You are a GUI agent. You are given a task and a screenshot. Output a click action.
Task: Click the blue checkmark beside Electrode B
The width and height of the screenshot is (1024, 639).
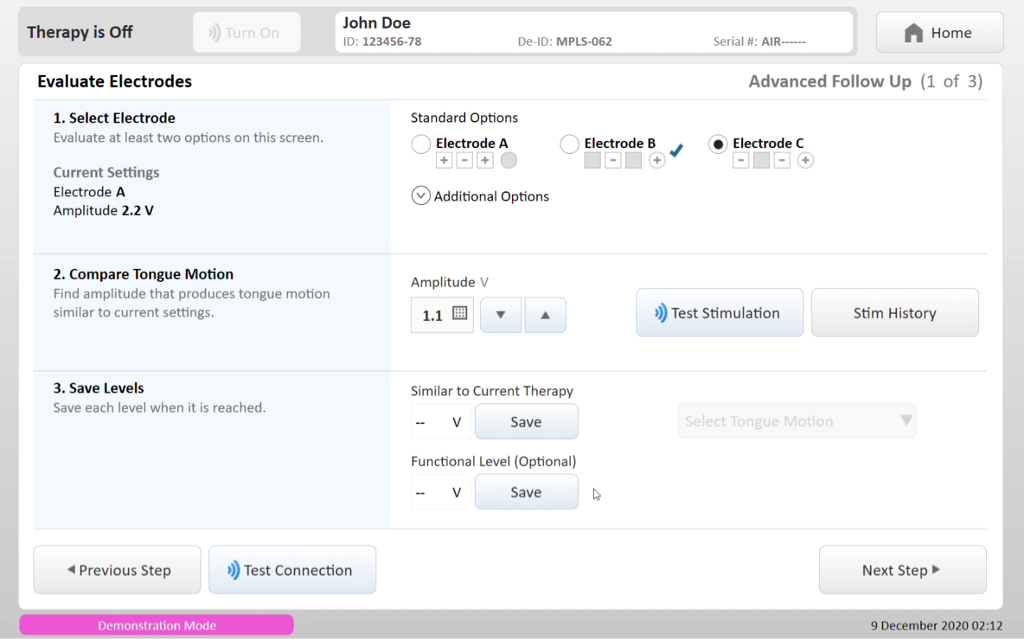[x=677, y=150]
